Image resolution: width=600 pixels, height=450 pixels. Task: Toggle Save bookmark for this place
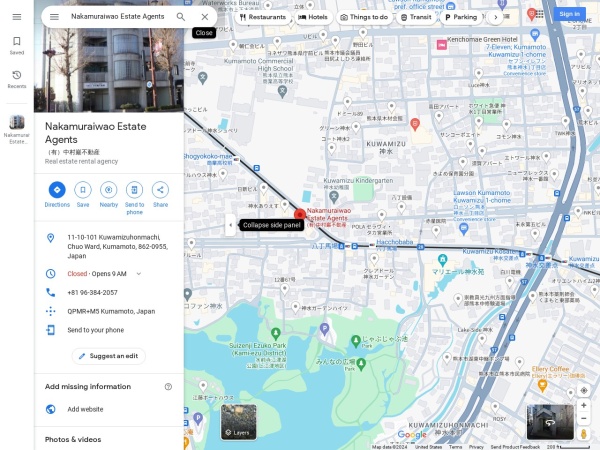click(83, 190)
